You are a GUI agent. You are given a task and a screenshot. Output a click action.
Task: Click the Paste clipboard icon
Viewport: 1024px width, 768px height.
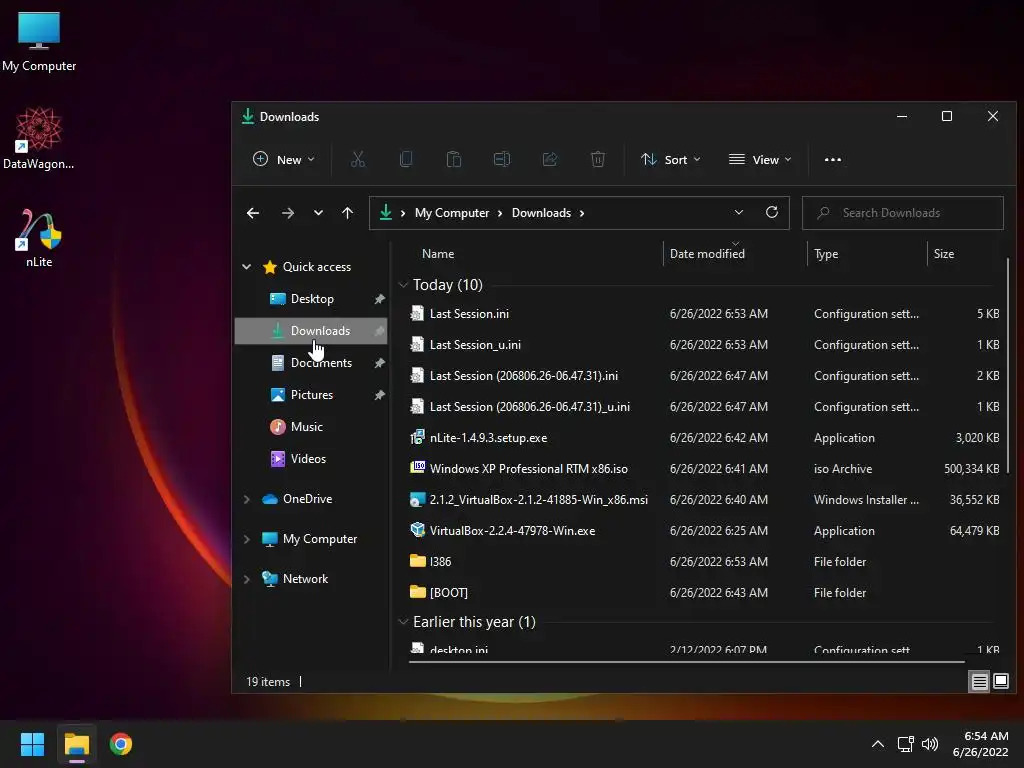tap(454, 159)
